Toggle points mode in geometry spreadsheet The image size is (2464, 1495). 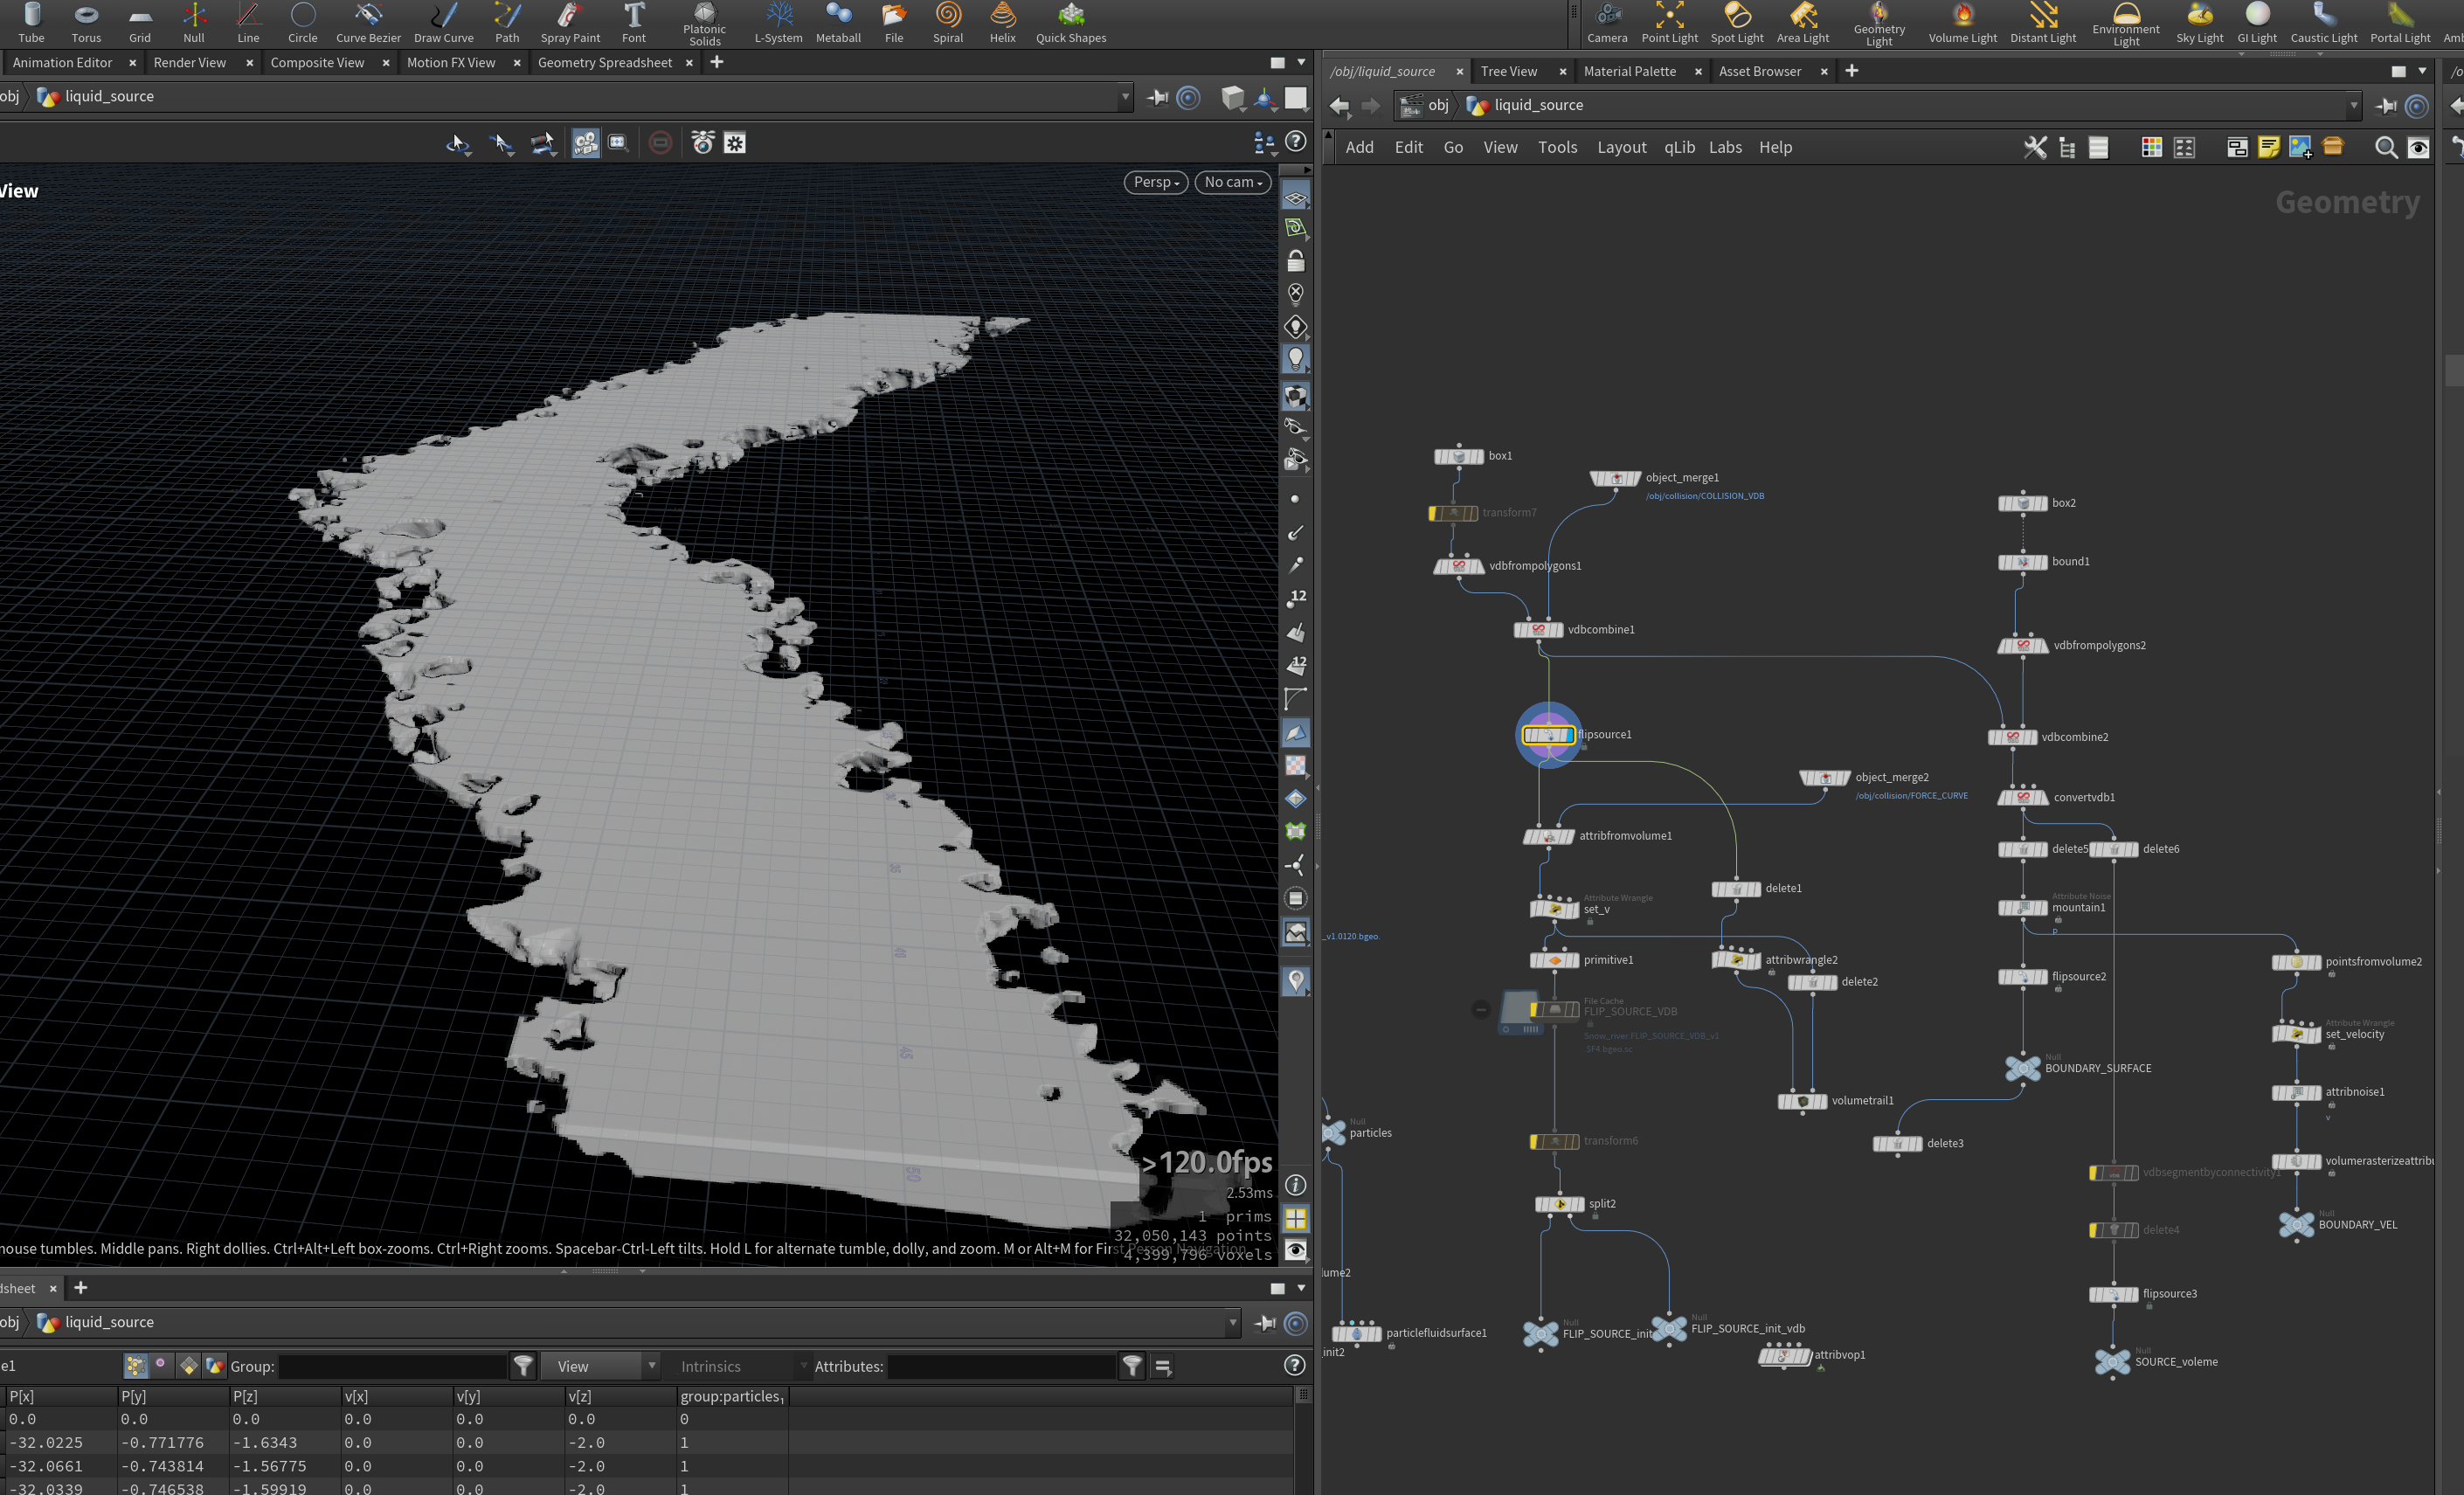(x=136, y=1366)
